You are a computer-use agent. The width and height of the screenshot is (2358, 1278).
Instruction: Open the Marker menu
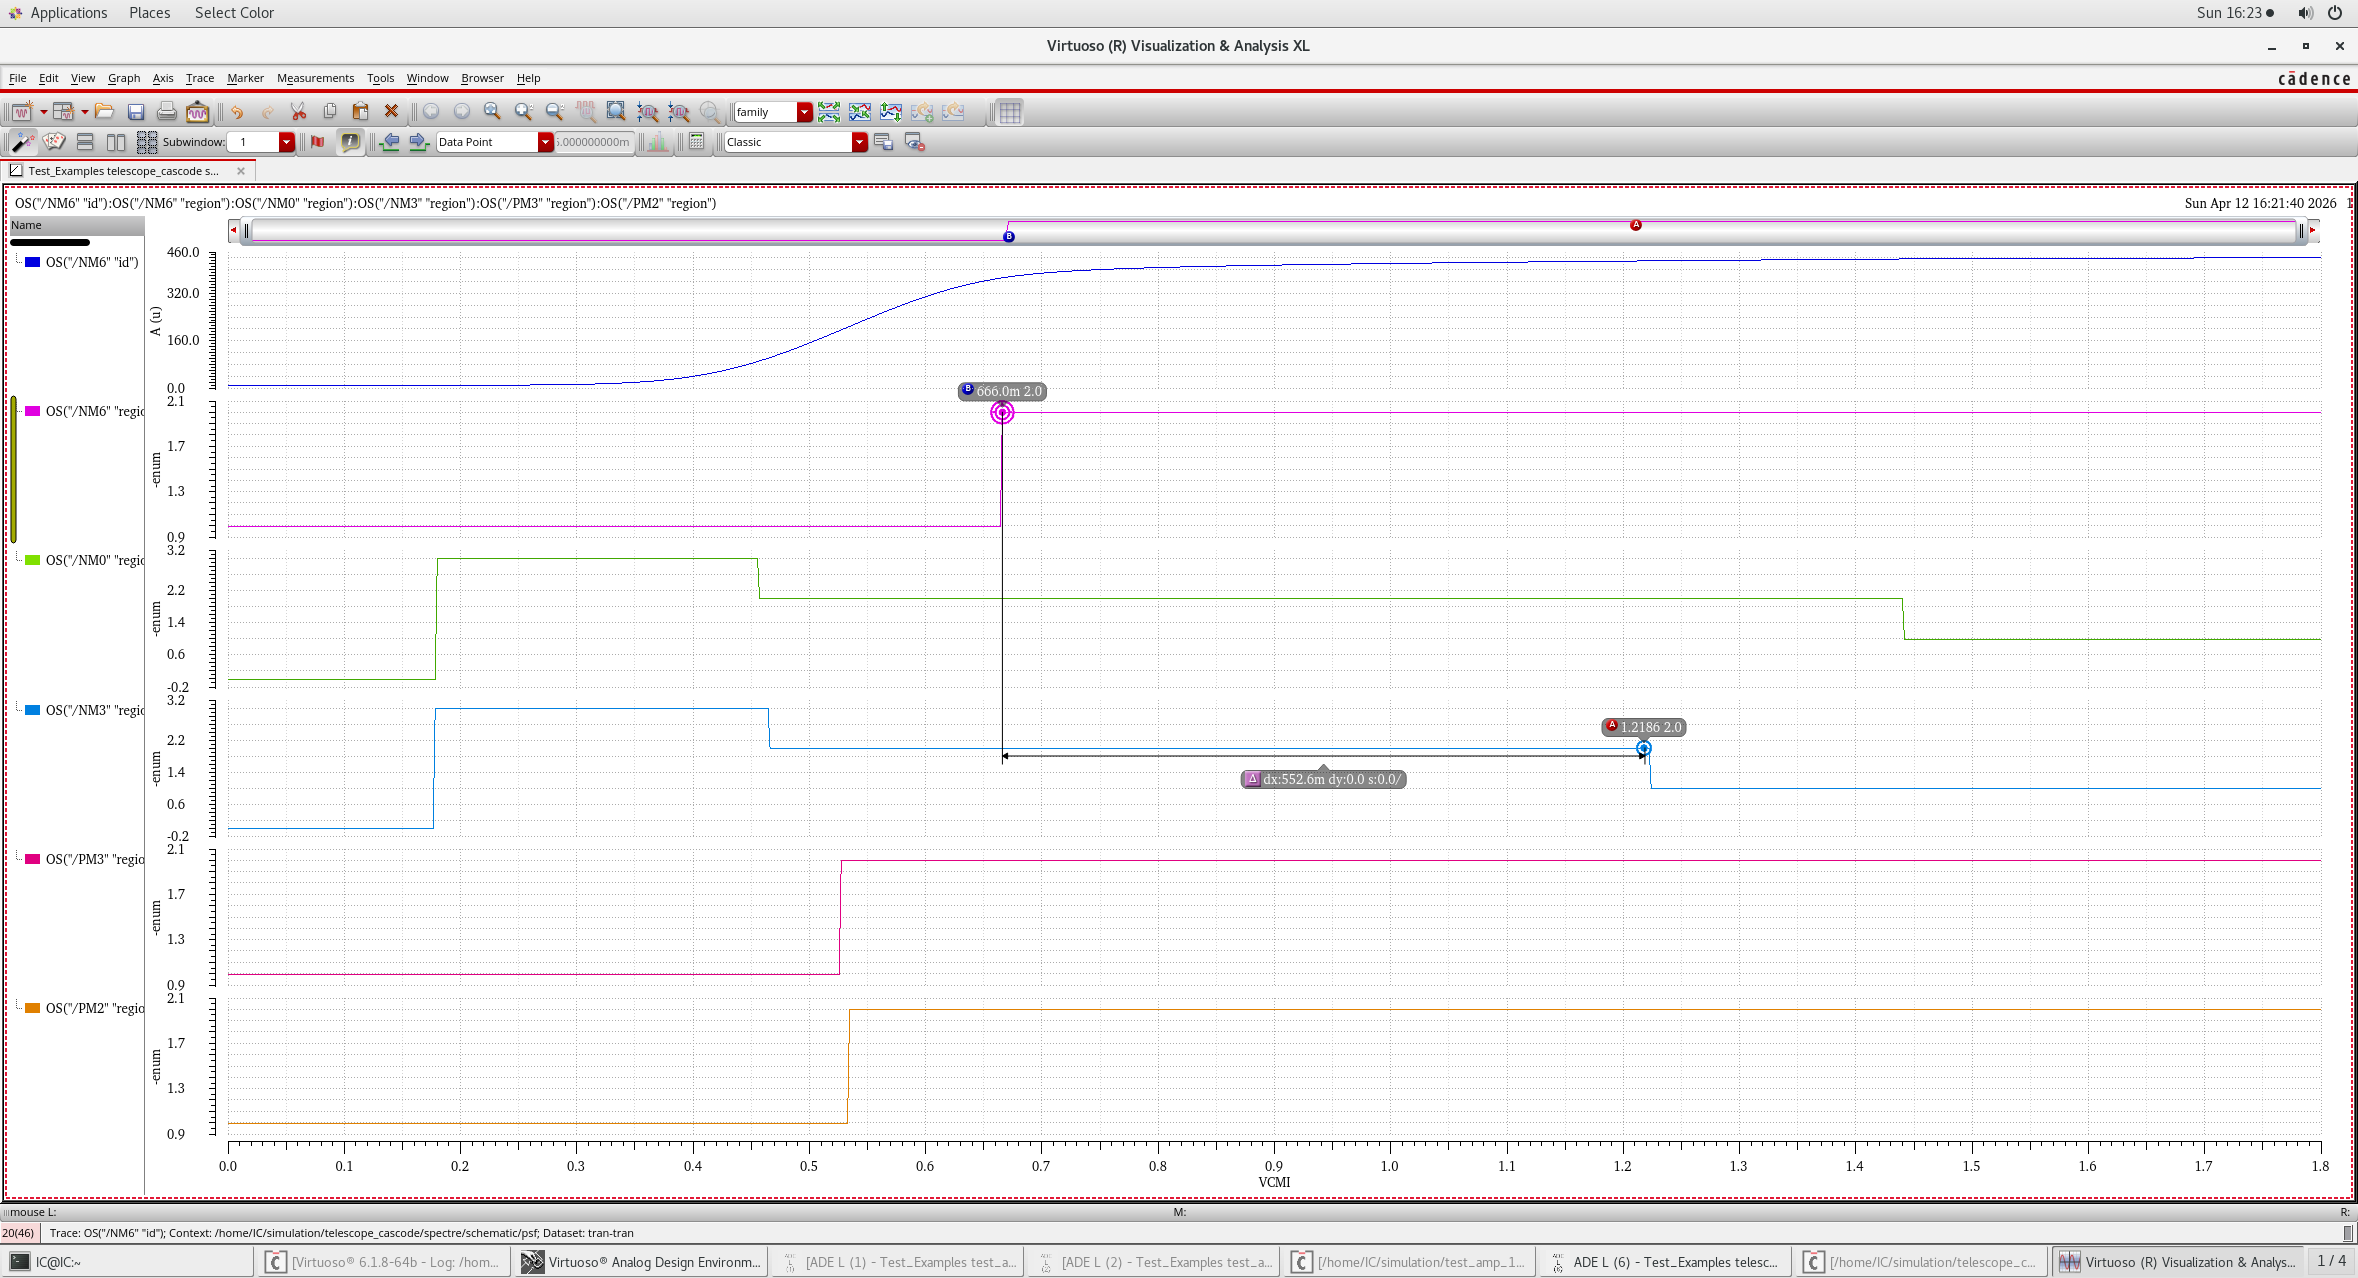245,78
